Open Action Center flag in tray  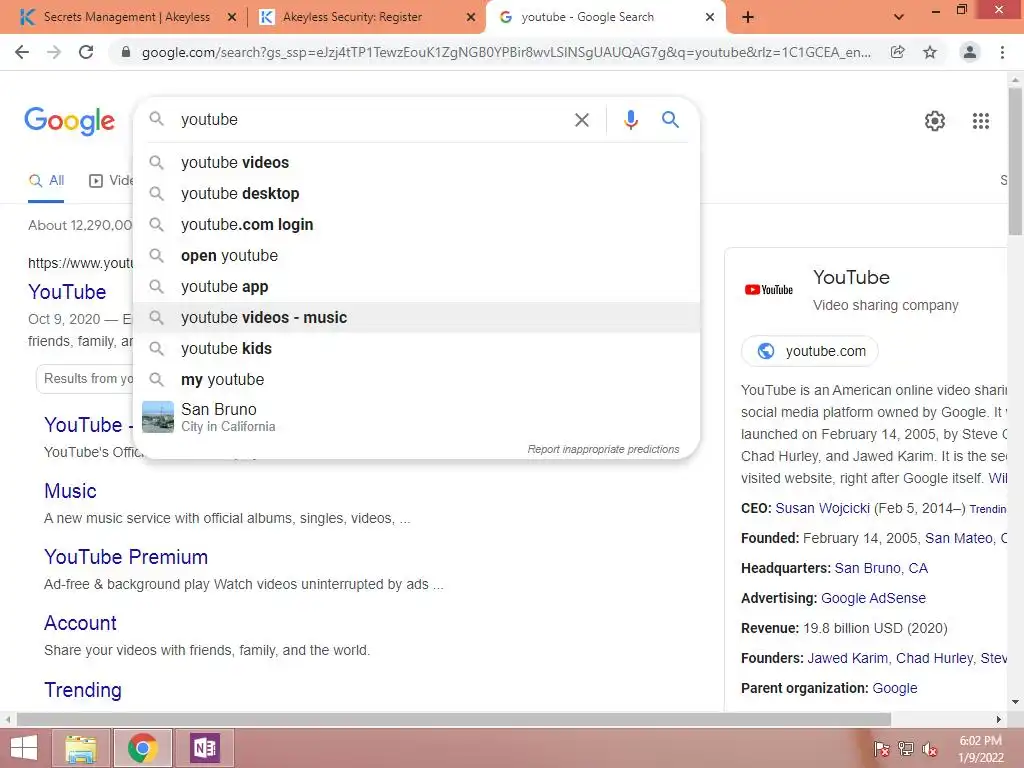click(x=881, y=748)
